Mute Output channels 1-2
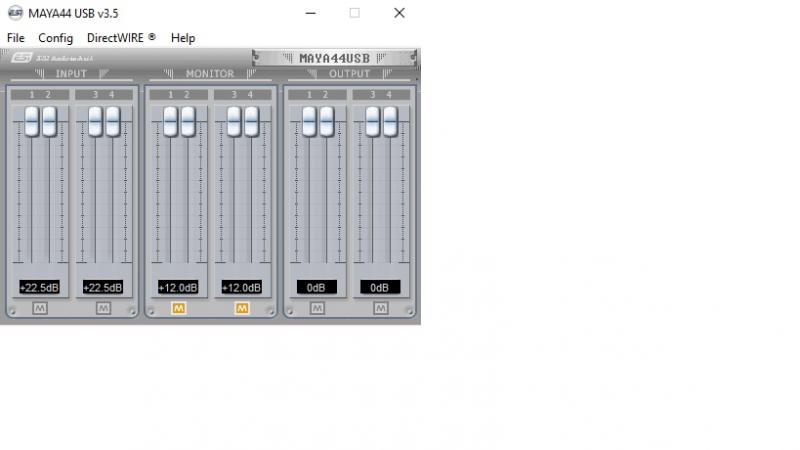The height and width of the screenshot is (450, 800). coord(317,309)
